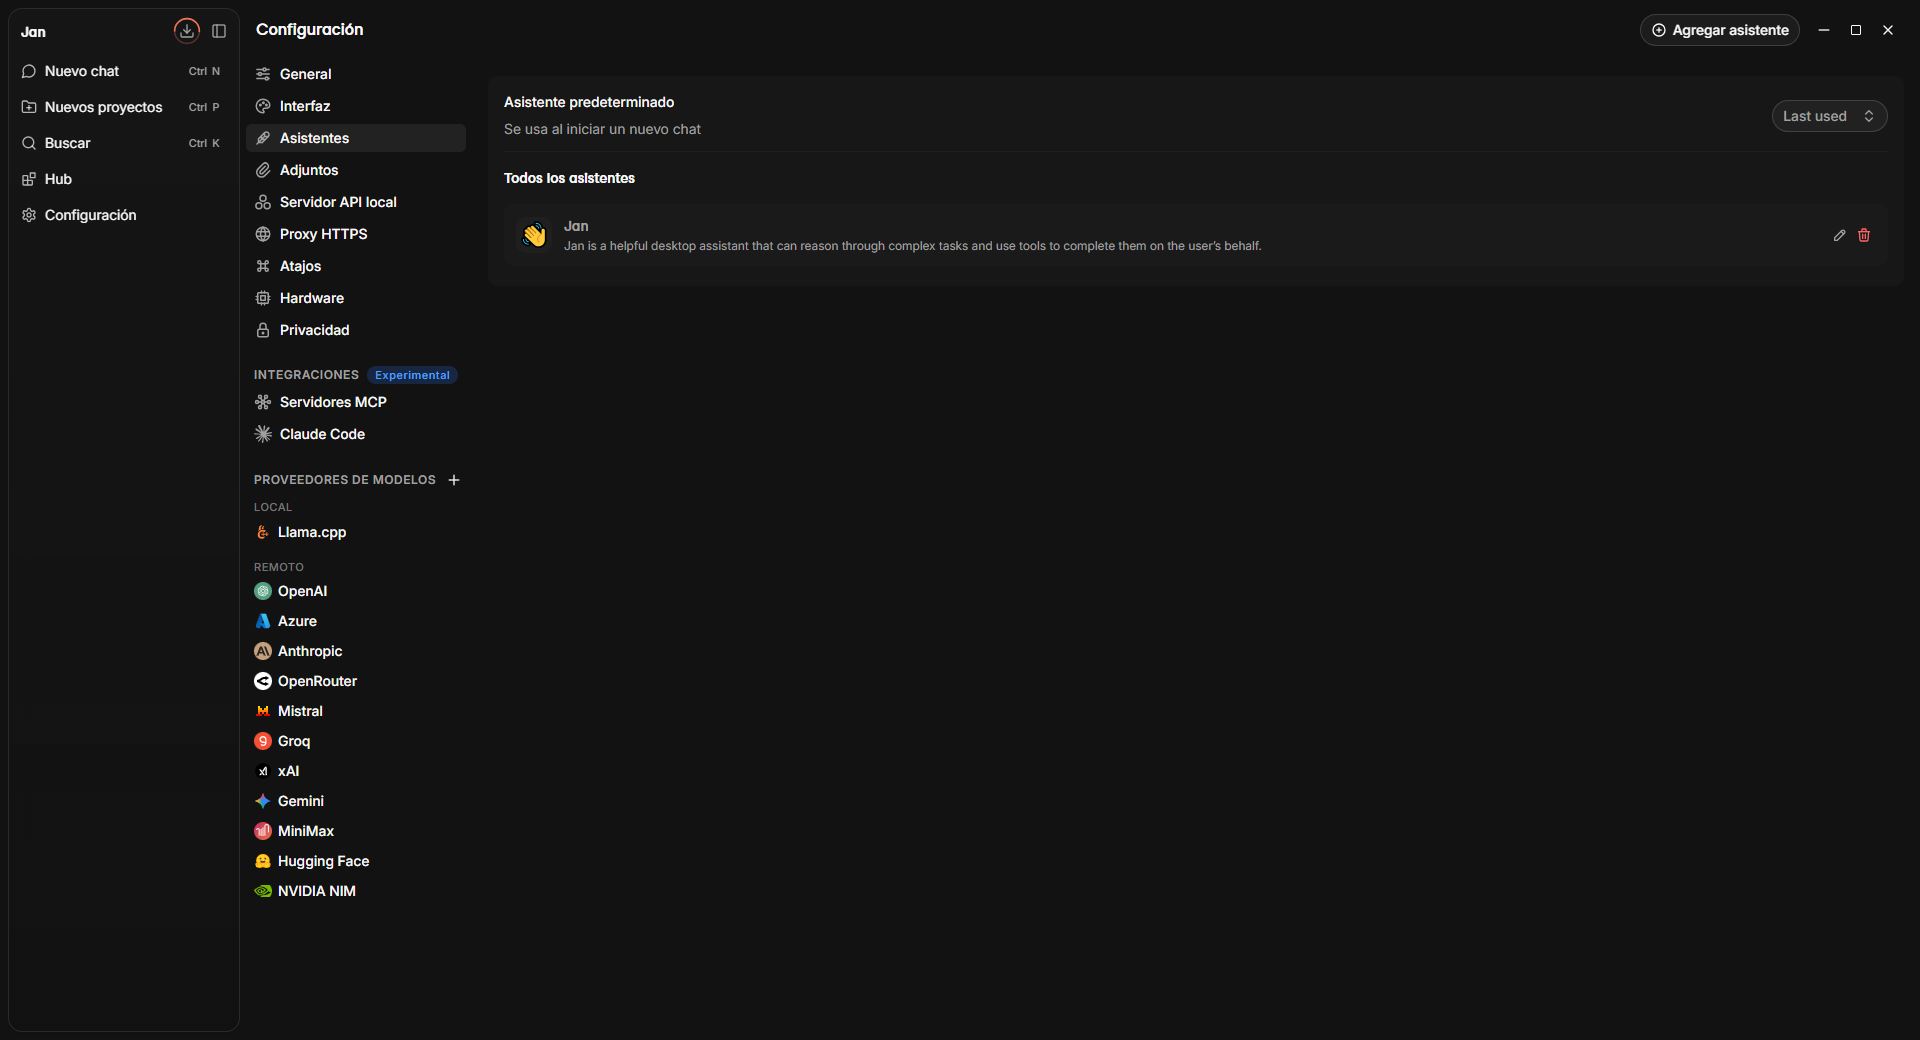The image size is (1920, 1040).
Task: Click the Jan assistant description text
Action: point(912,246)
